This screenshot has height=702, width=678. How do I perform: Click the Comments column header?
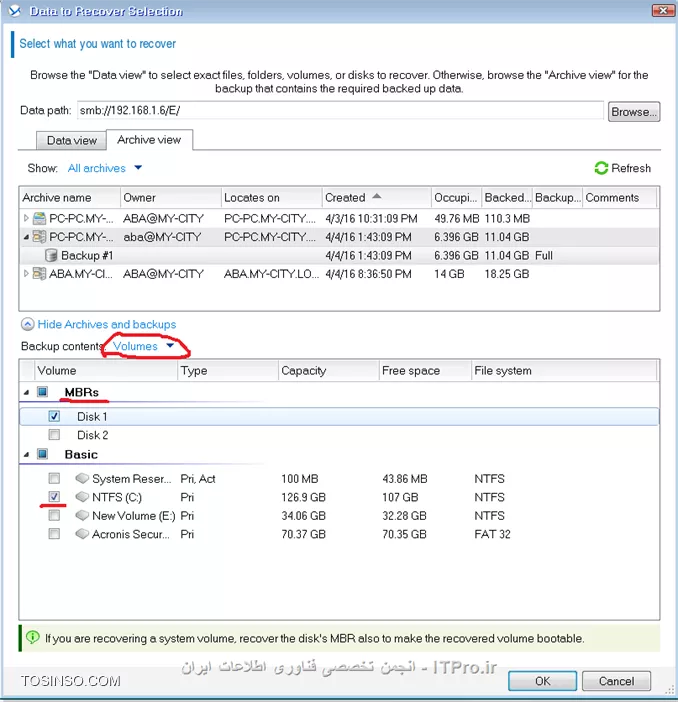[x=619, y=197]
